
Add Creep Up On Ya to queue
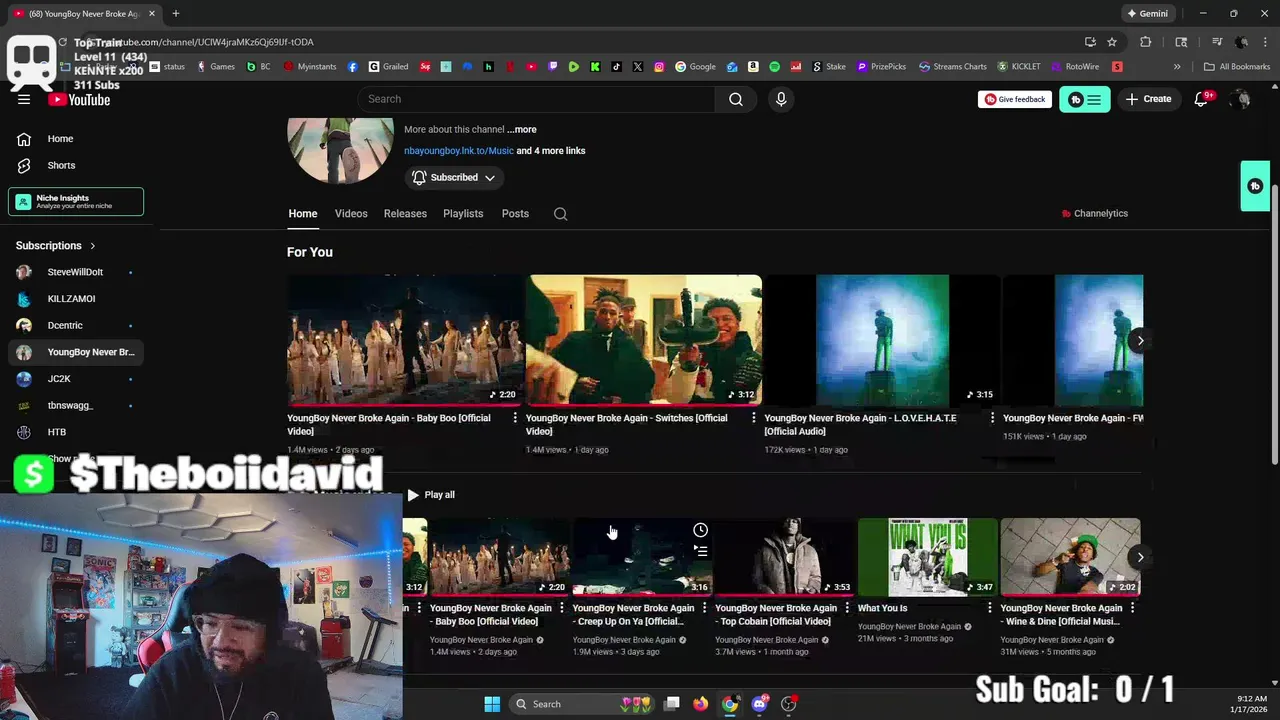click(x=700, y=551)
